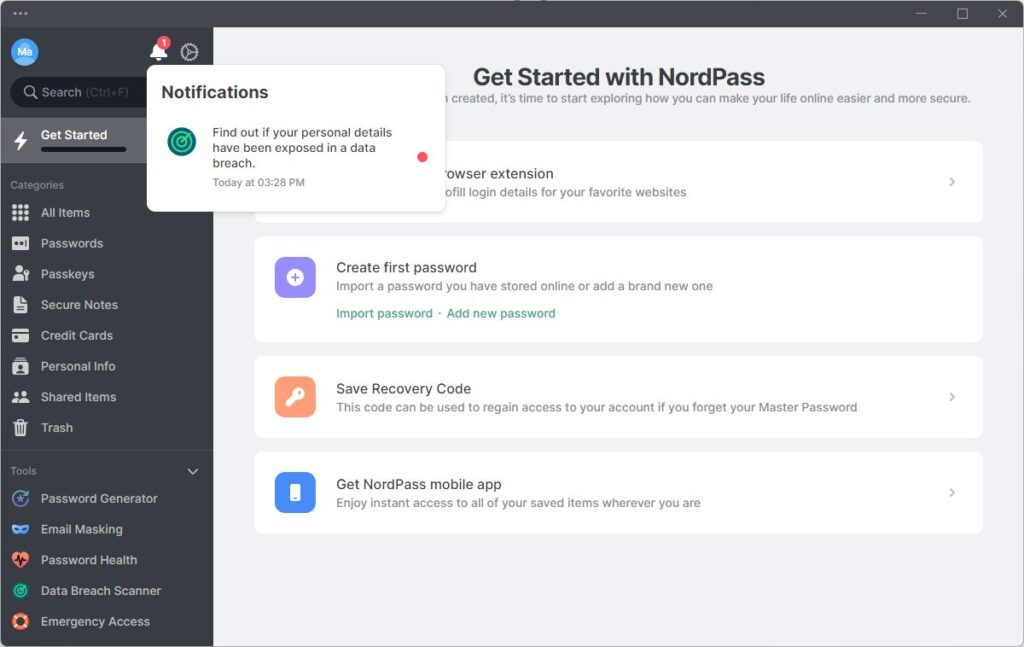Click the blue mobile phone app icon
Viewport: 1024px width, 647px height.
(295, 492)
